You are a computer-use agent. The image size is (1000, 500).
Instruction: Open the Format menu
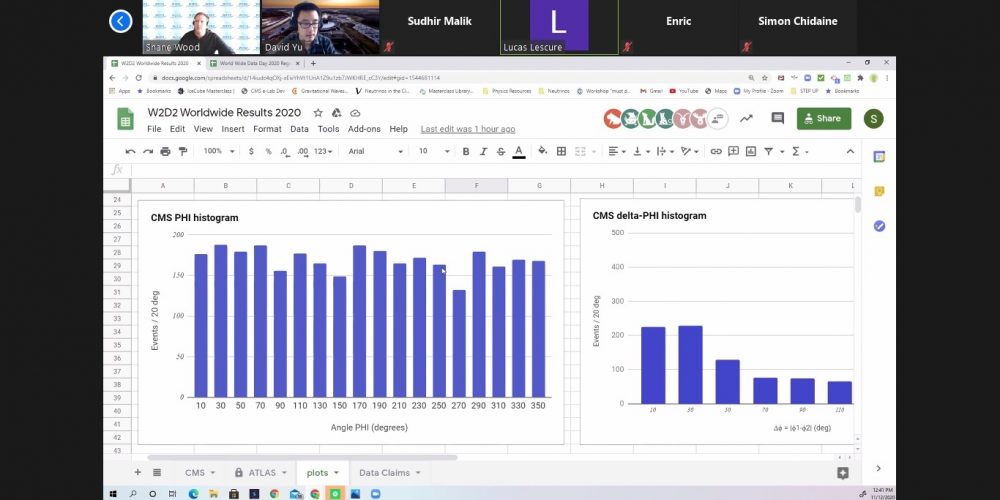(267, 129)
